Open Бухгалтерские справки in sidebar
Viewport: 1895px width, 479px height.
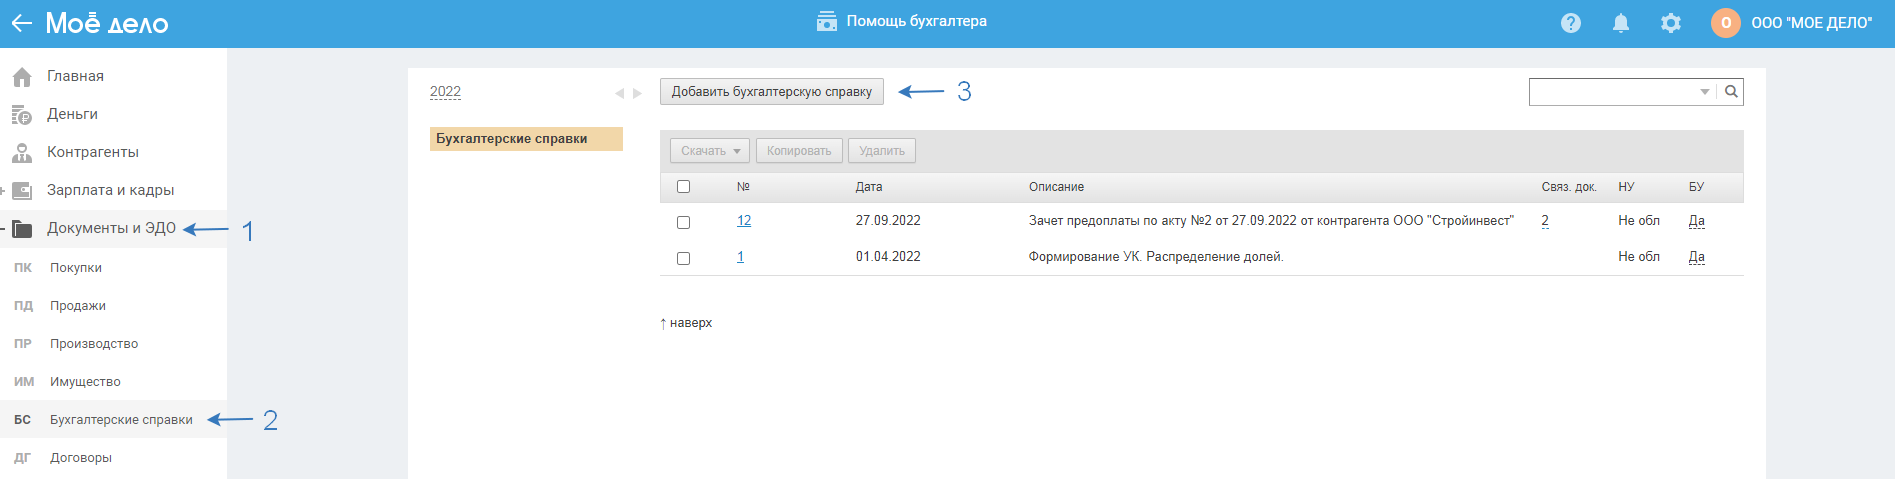(121, 420)
